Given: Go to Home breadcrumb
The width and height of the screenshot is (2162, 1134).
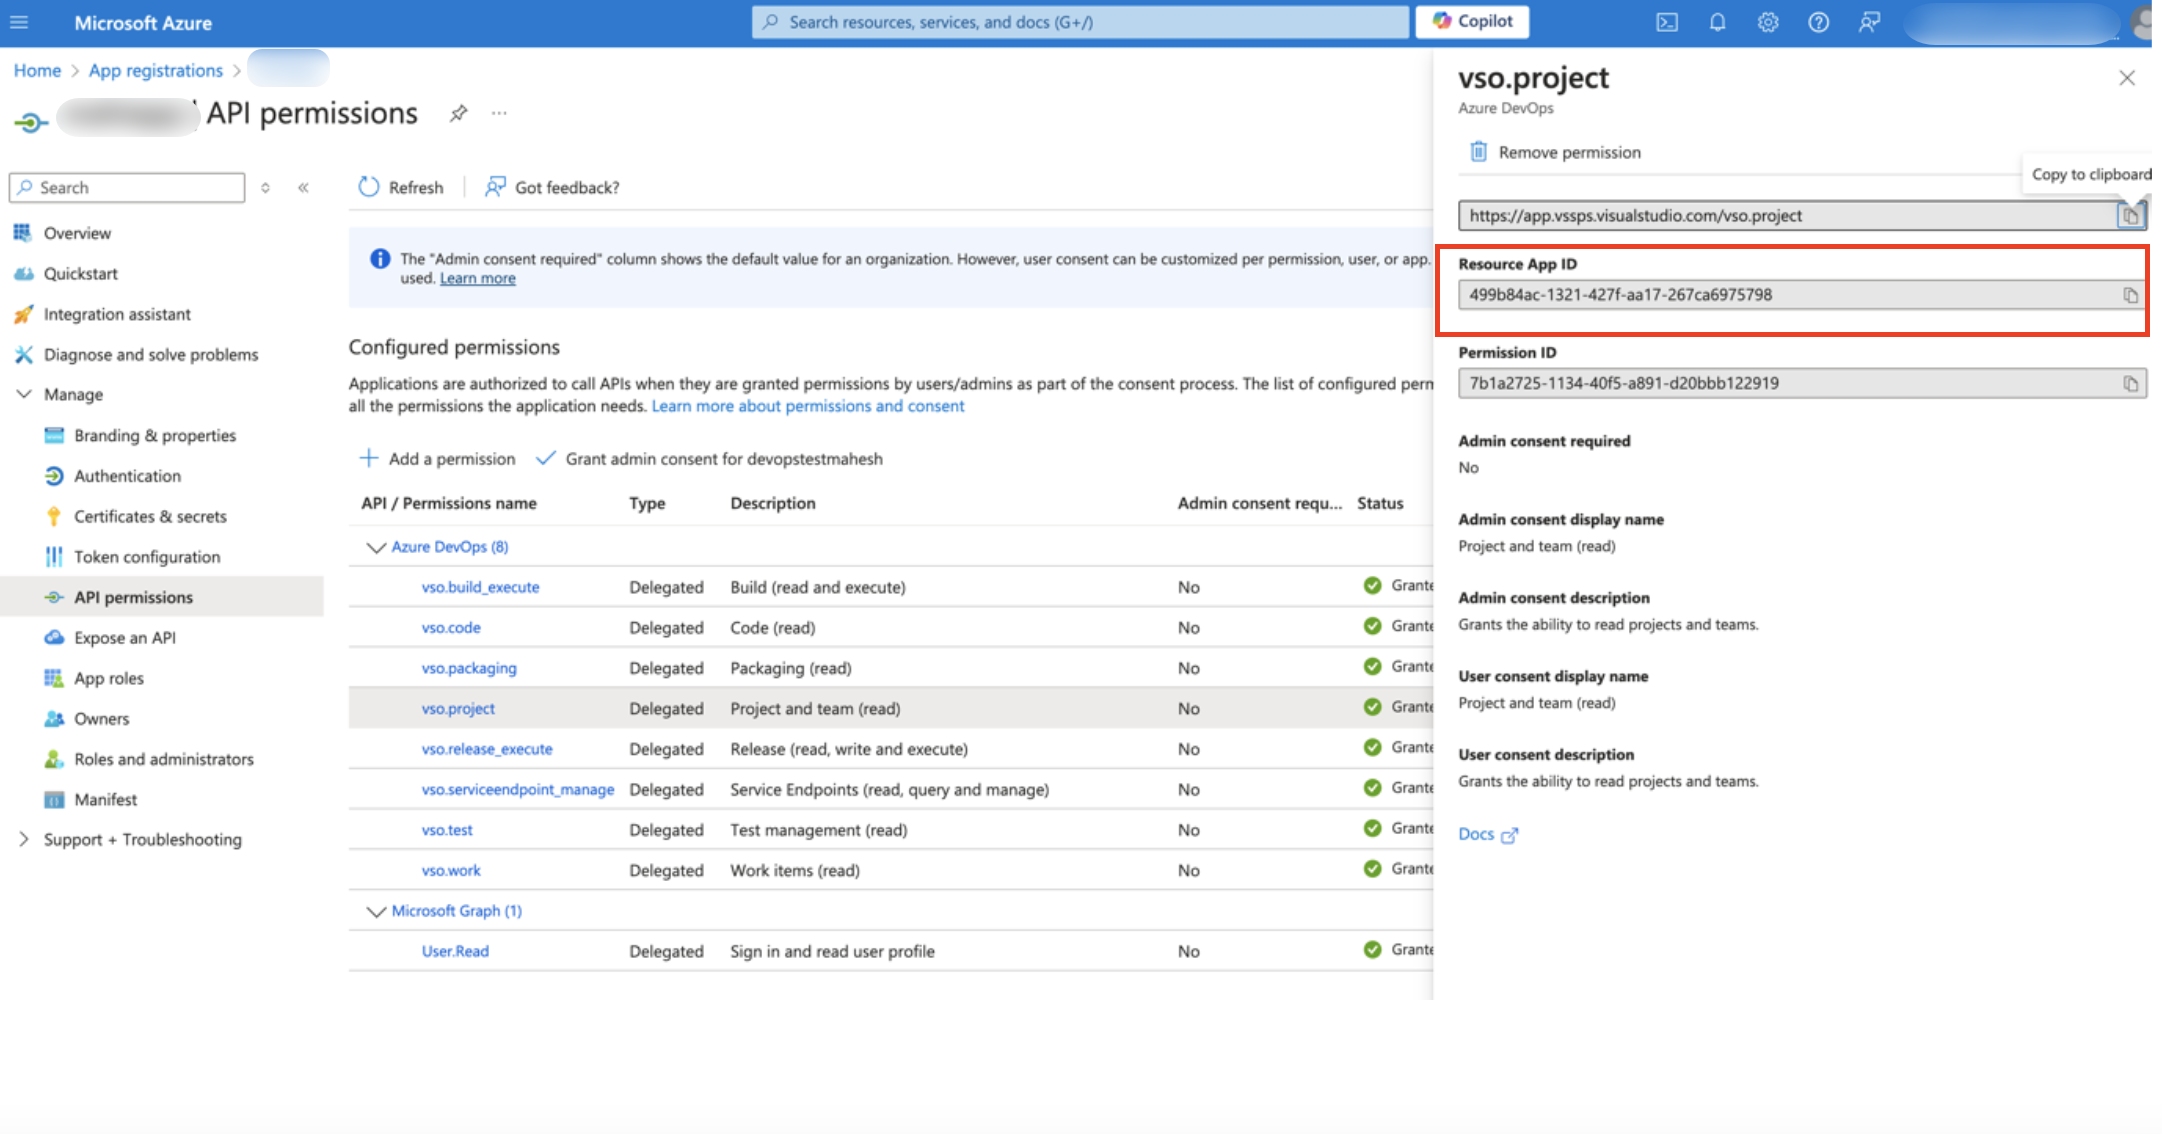Looking at the screenshot, I should pos(37,70).
